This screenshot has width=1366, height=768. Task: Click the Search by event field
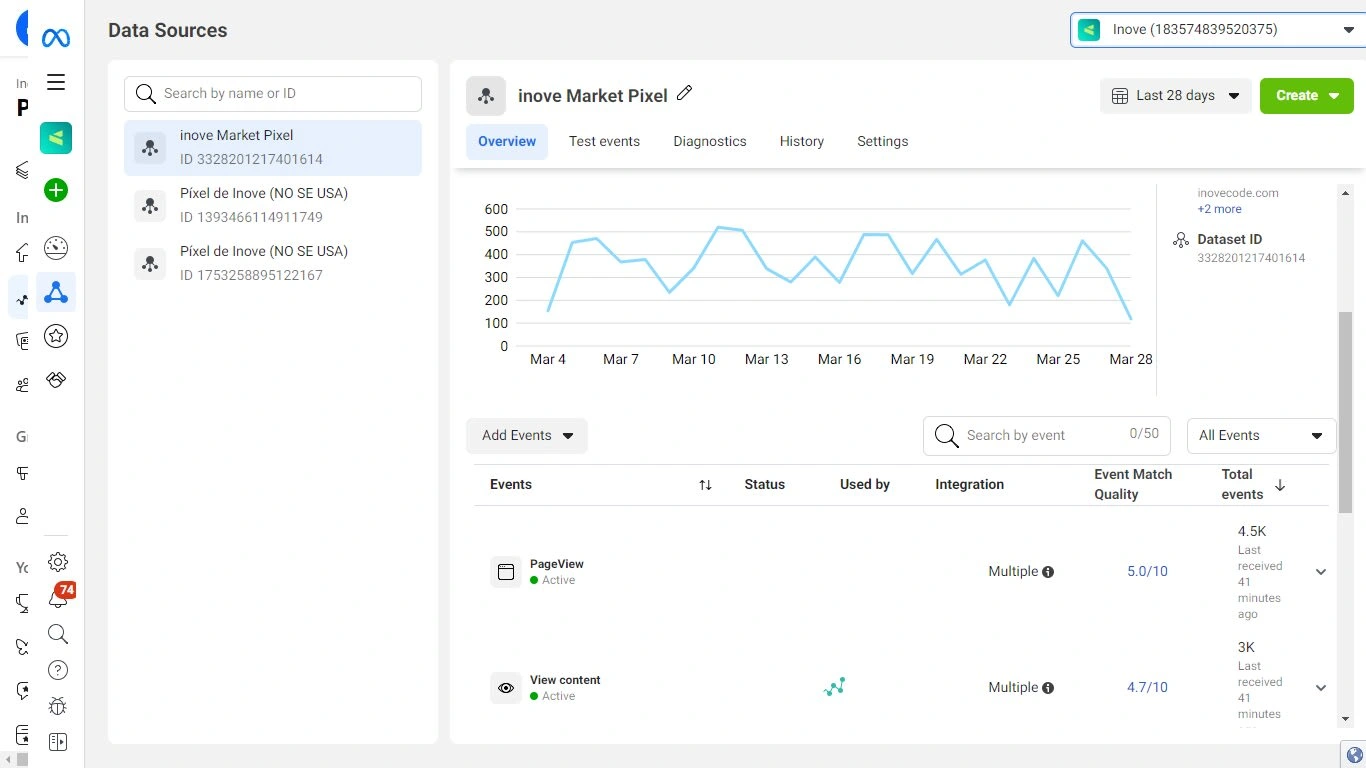click(x=1047, y=436)
